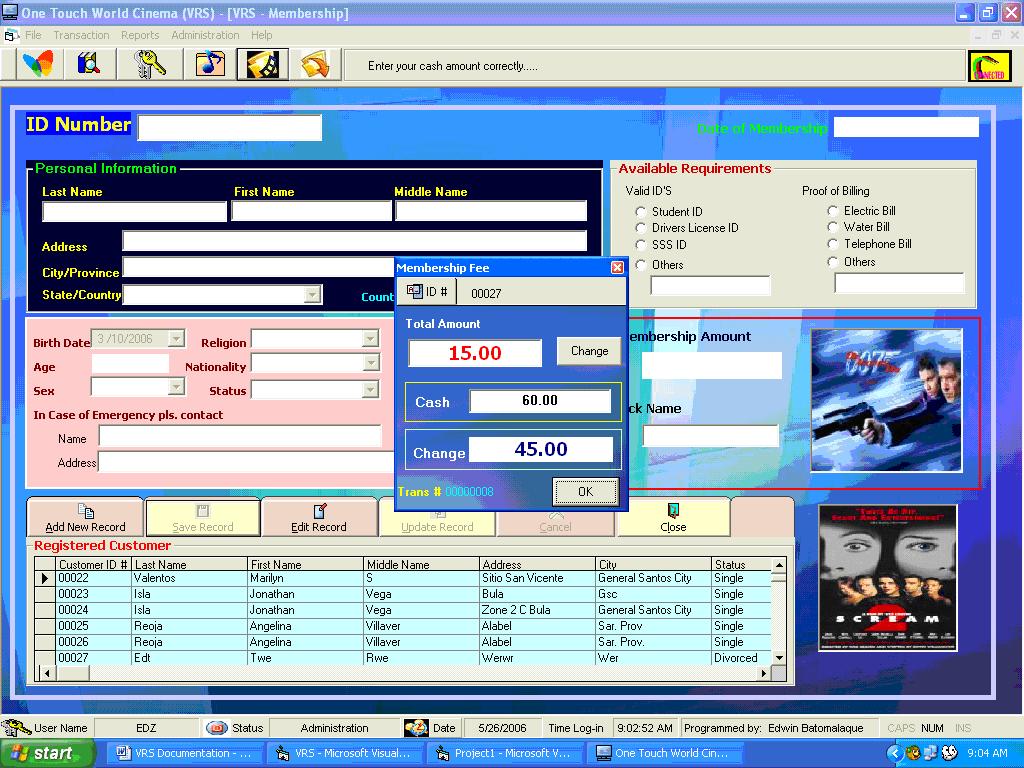Open the Reports menu

point(140,35)
